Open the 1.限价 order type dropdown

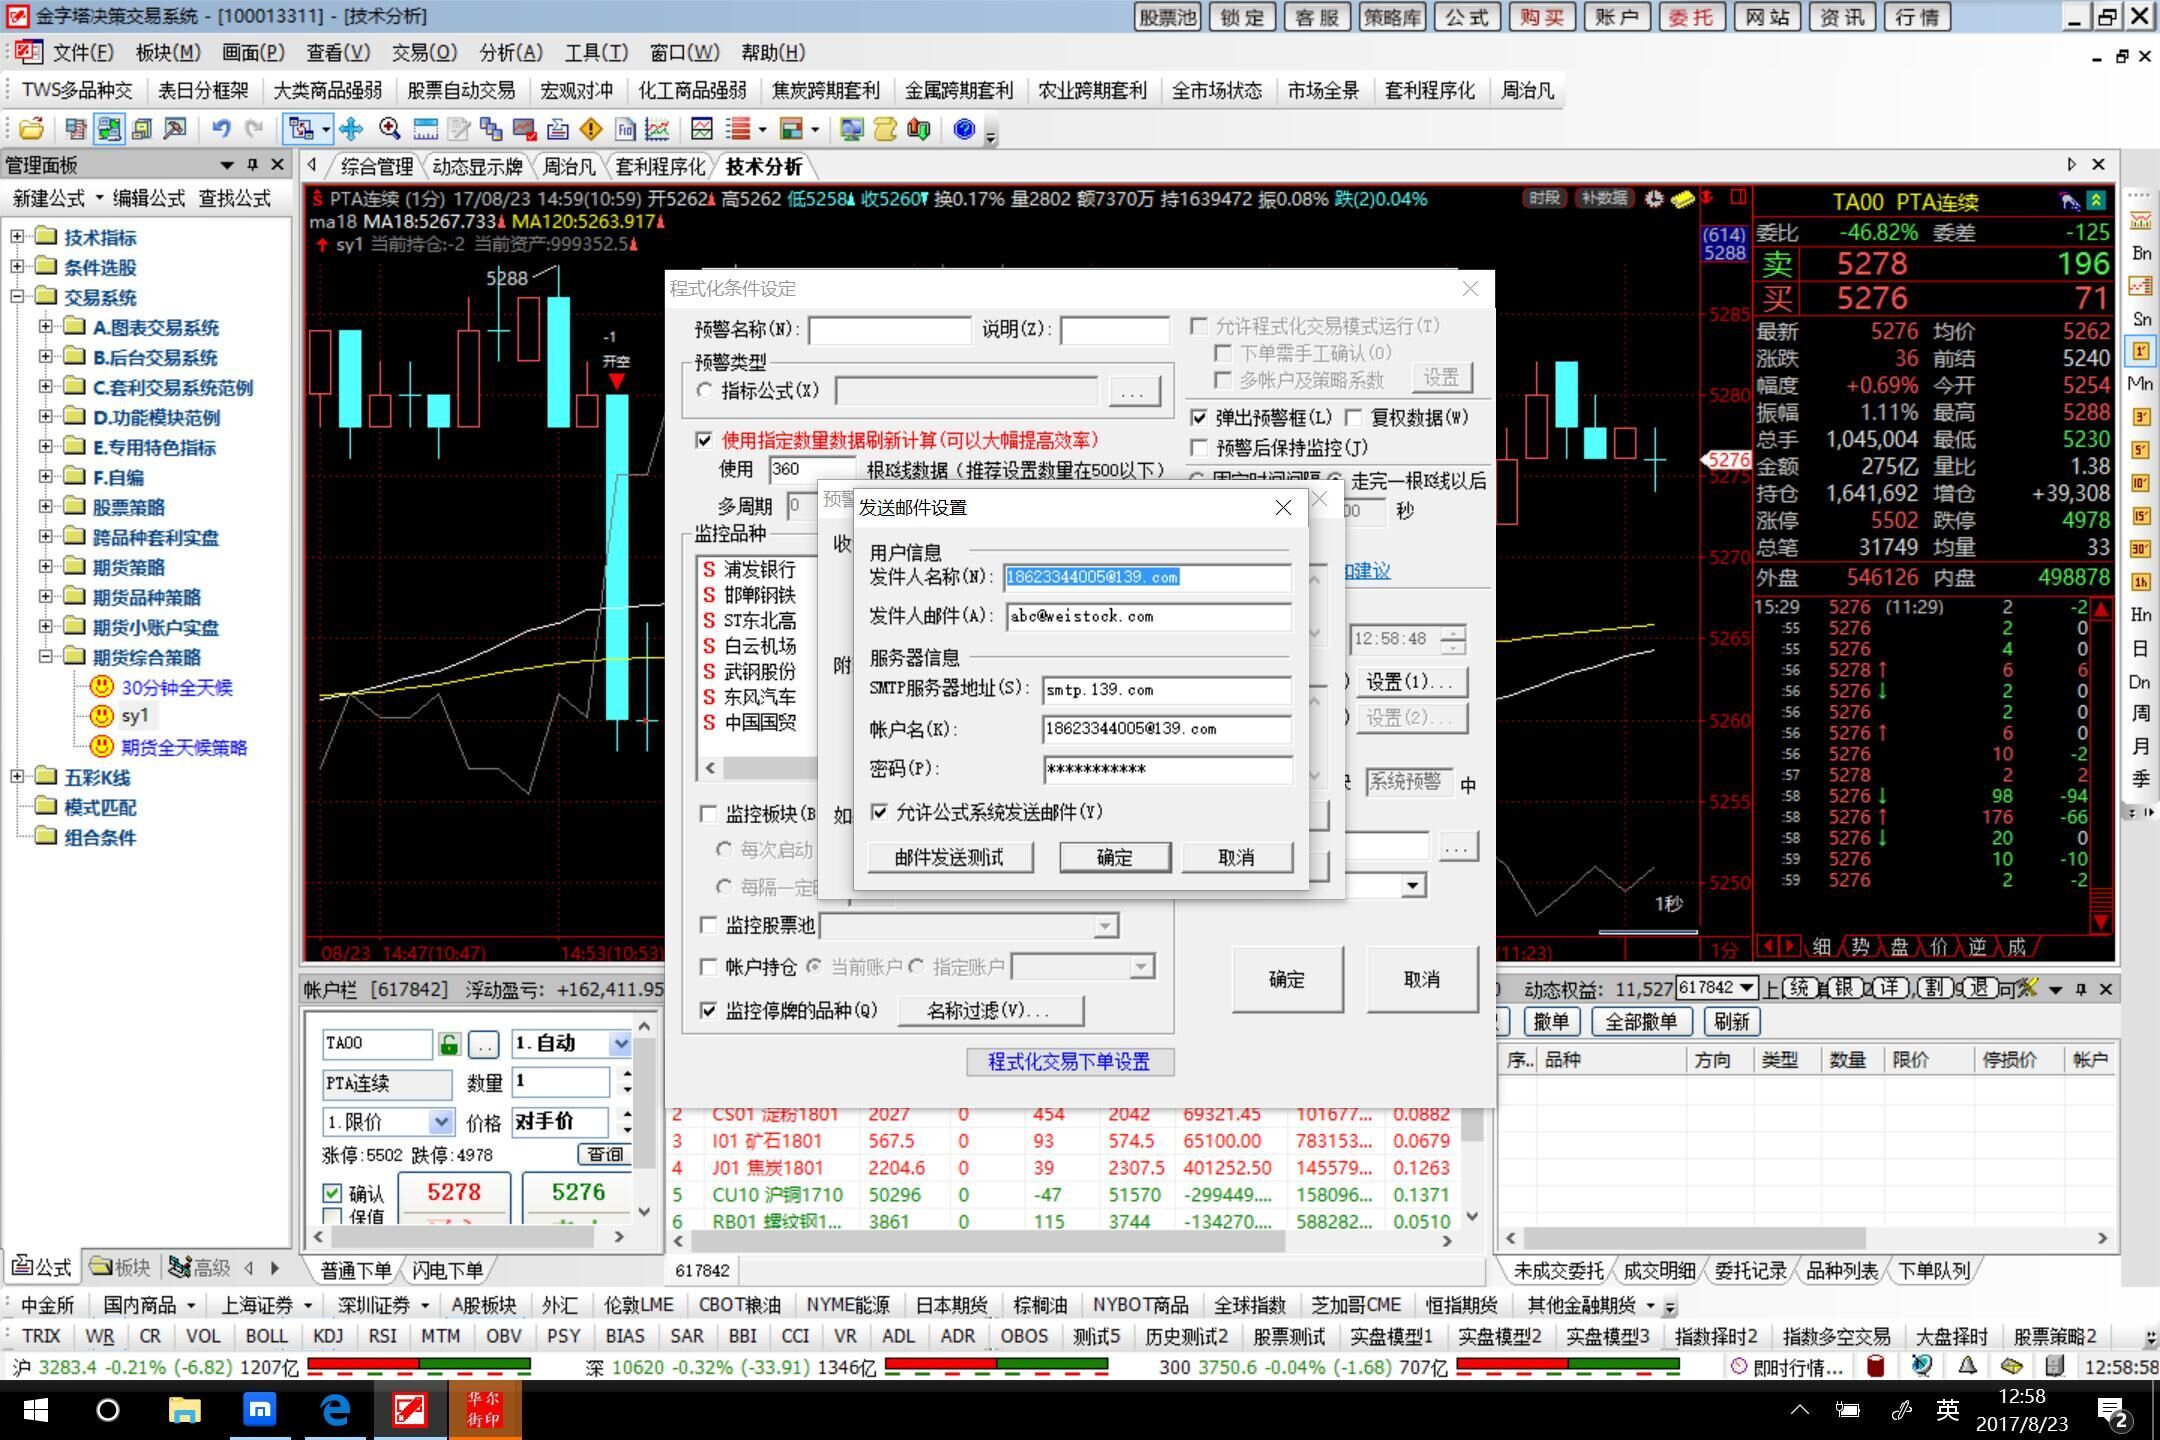(x=440, y=1122)
